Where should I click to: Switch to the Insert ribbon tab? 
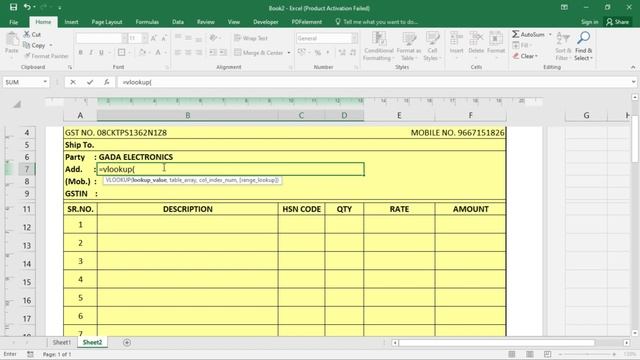[x=71, y=22]
